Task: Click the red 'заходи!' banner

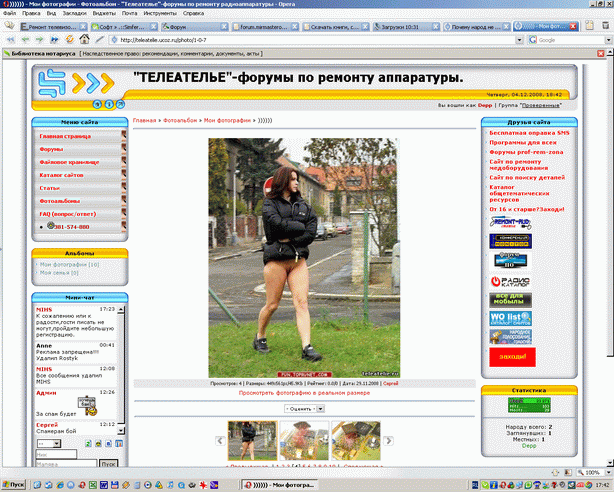Action: pyautogui.click(x=513, y=355)
